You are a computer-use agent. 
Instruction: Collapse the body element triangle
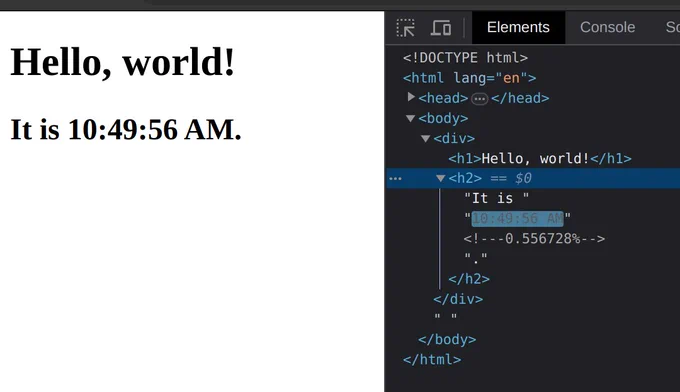tap(410, 118)
